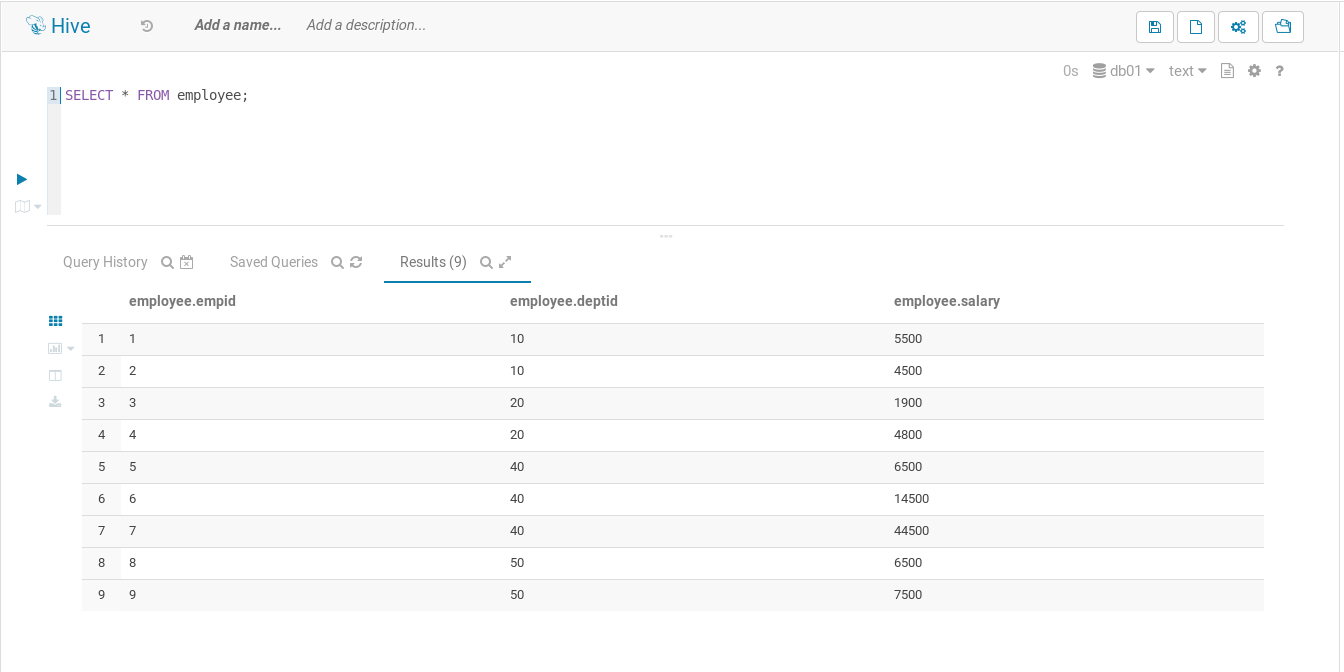
Task: Click the Hive editor logo
Action: pos(58,26)
